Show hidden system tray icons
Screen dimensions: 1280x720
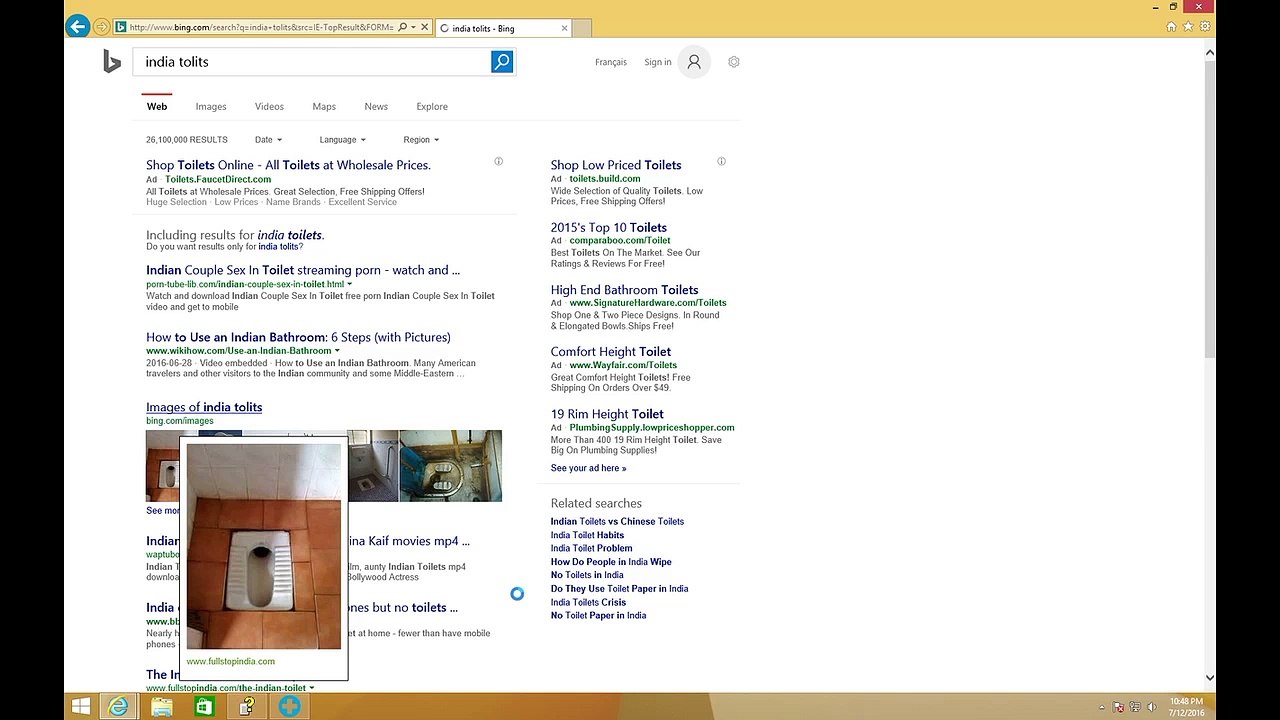[x=1102, y=708]
